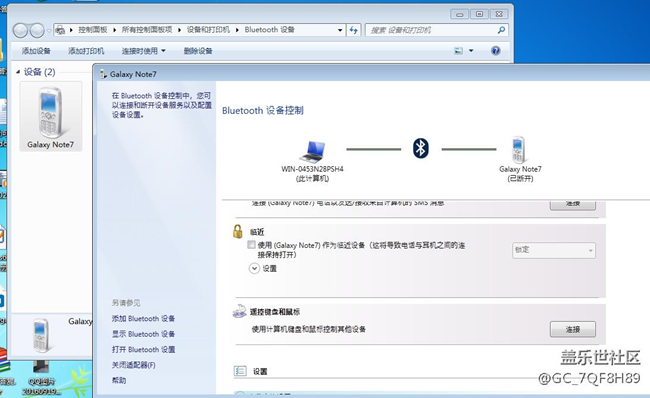This screenshot has height=398, width=650.
Task: Click 帮助 link in sidebar
Action: coord(119,380)
